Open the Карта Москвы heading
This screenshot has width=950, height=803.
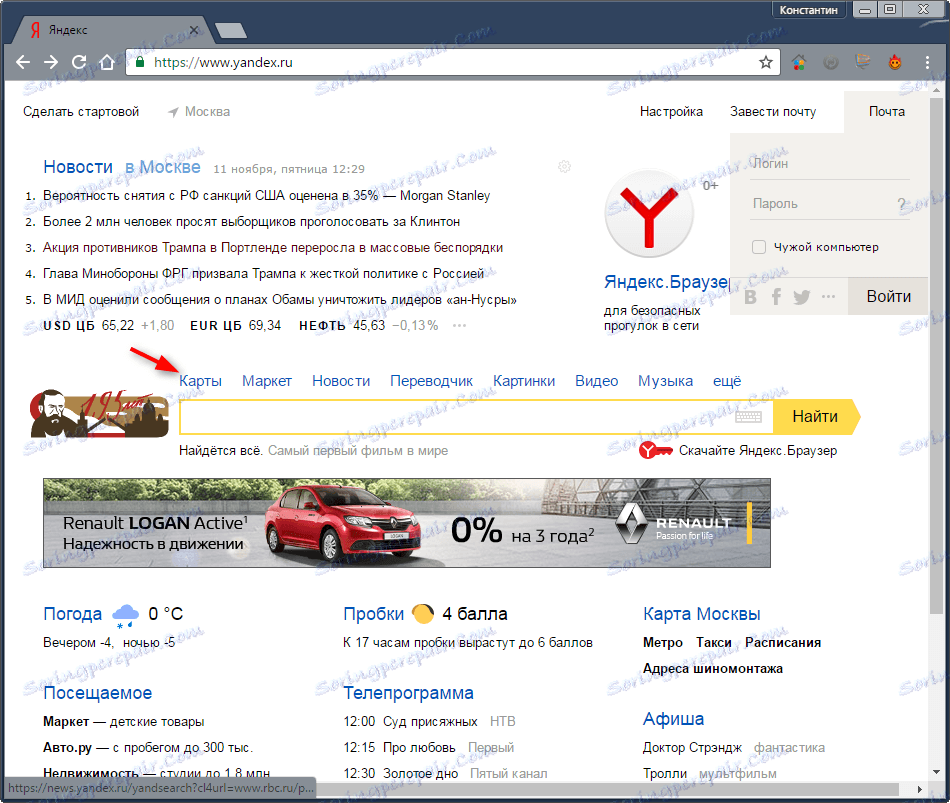[x=702, y=614]
